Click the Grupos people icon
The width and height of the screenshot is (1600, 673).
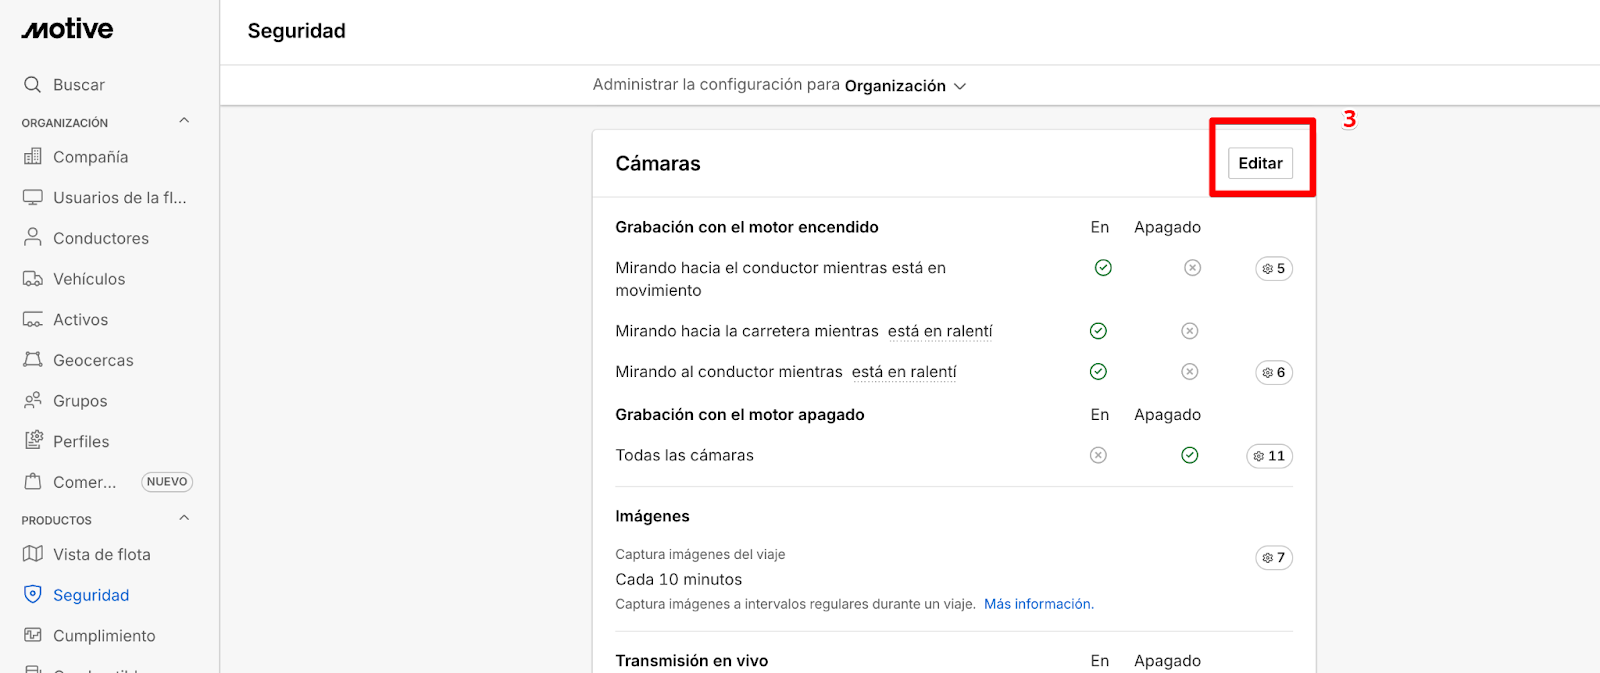coord(33,400)
